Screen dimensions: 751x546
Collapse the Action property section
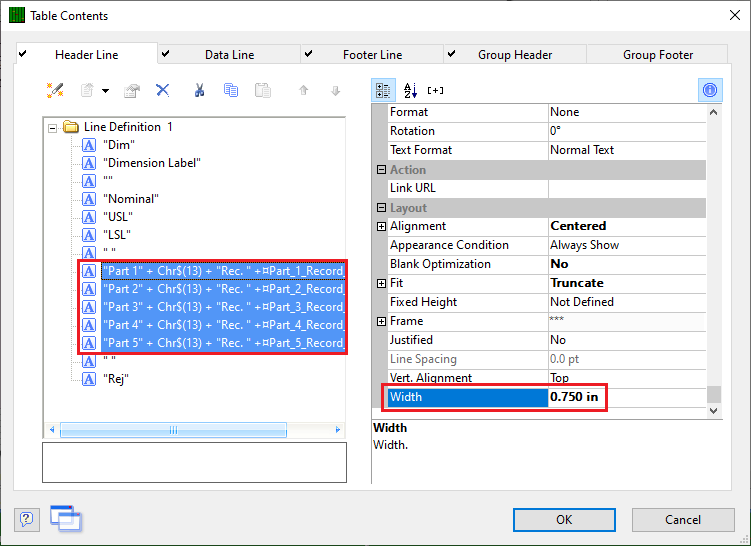click(381, 170)
